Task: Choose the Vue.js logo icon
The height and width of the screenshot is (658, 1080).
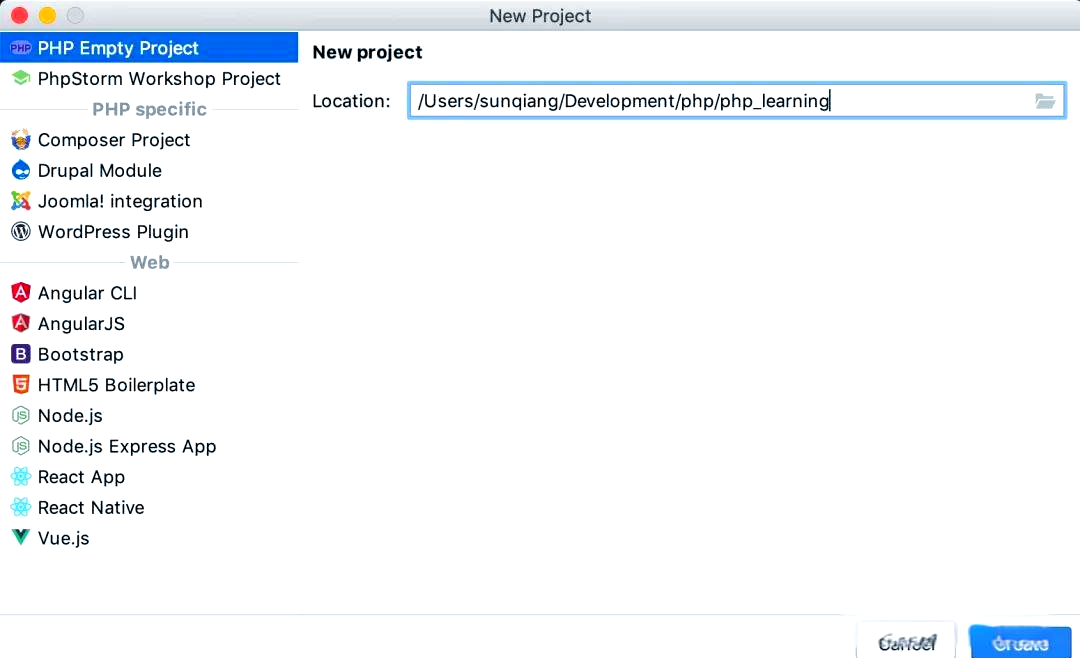Action: (21, 537)
